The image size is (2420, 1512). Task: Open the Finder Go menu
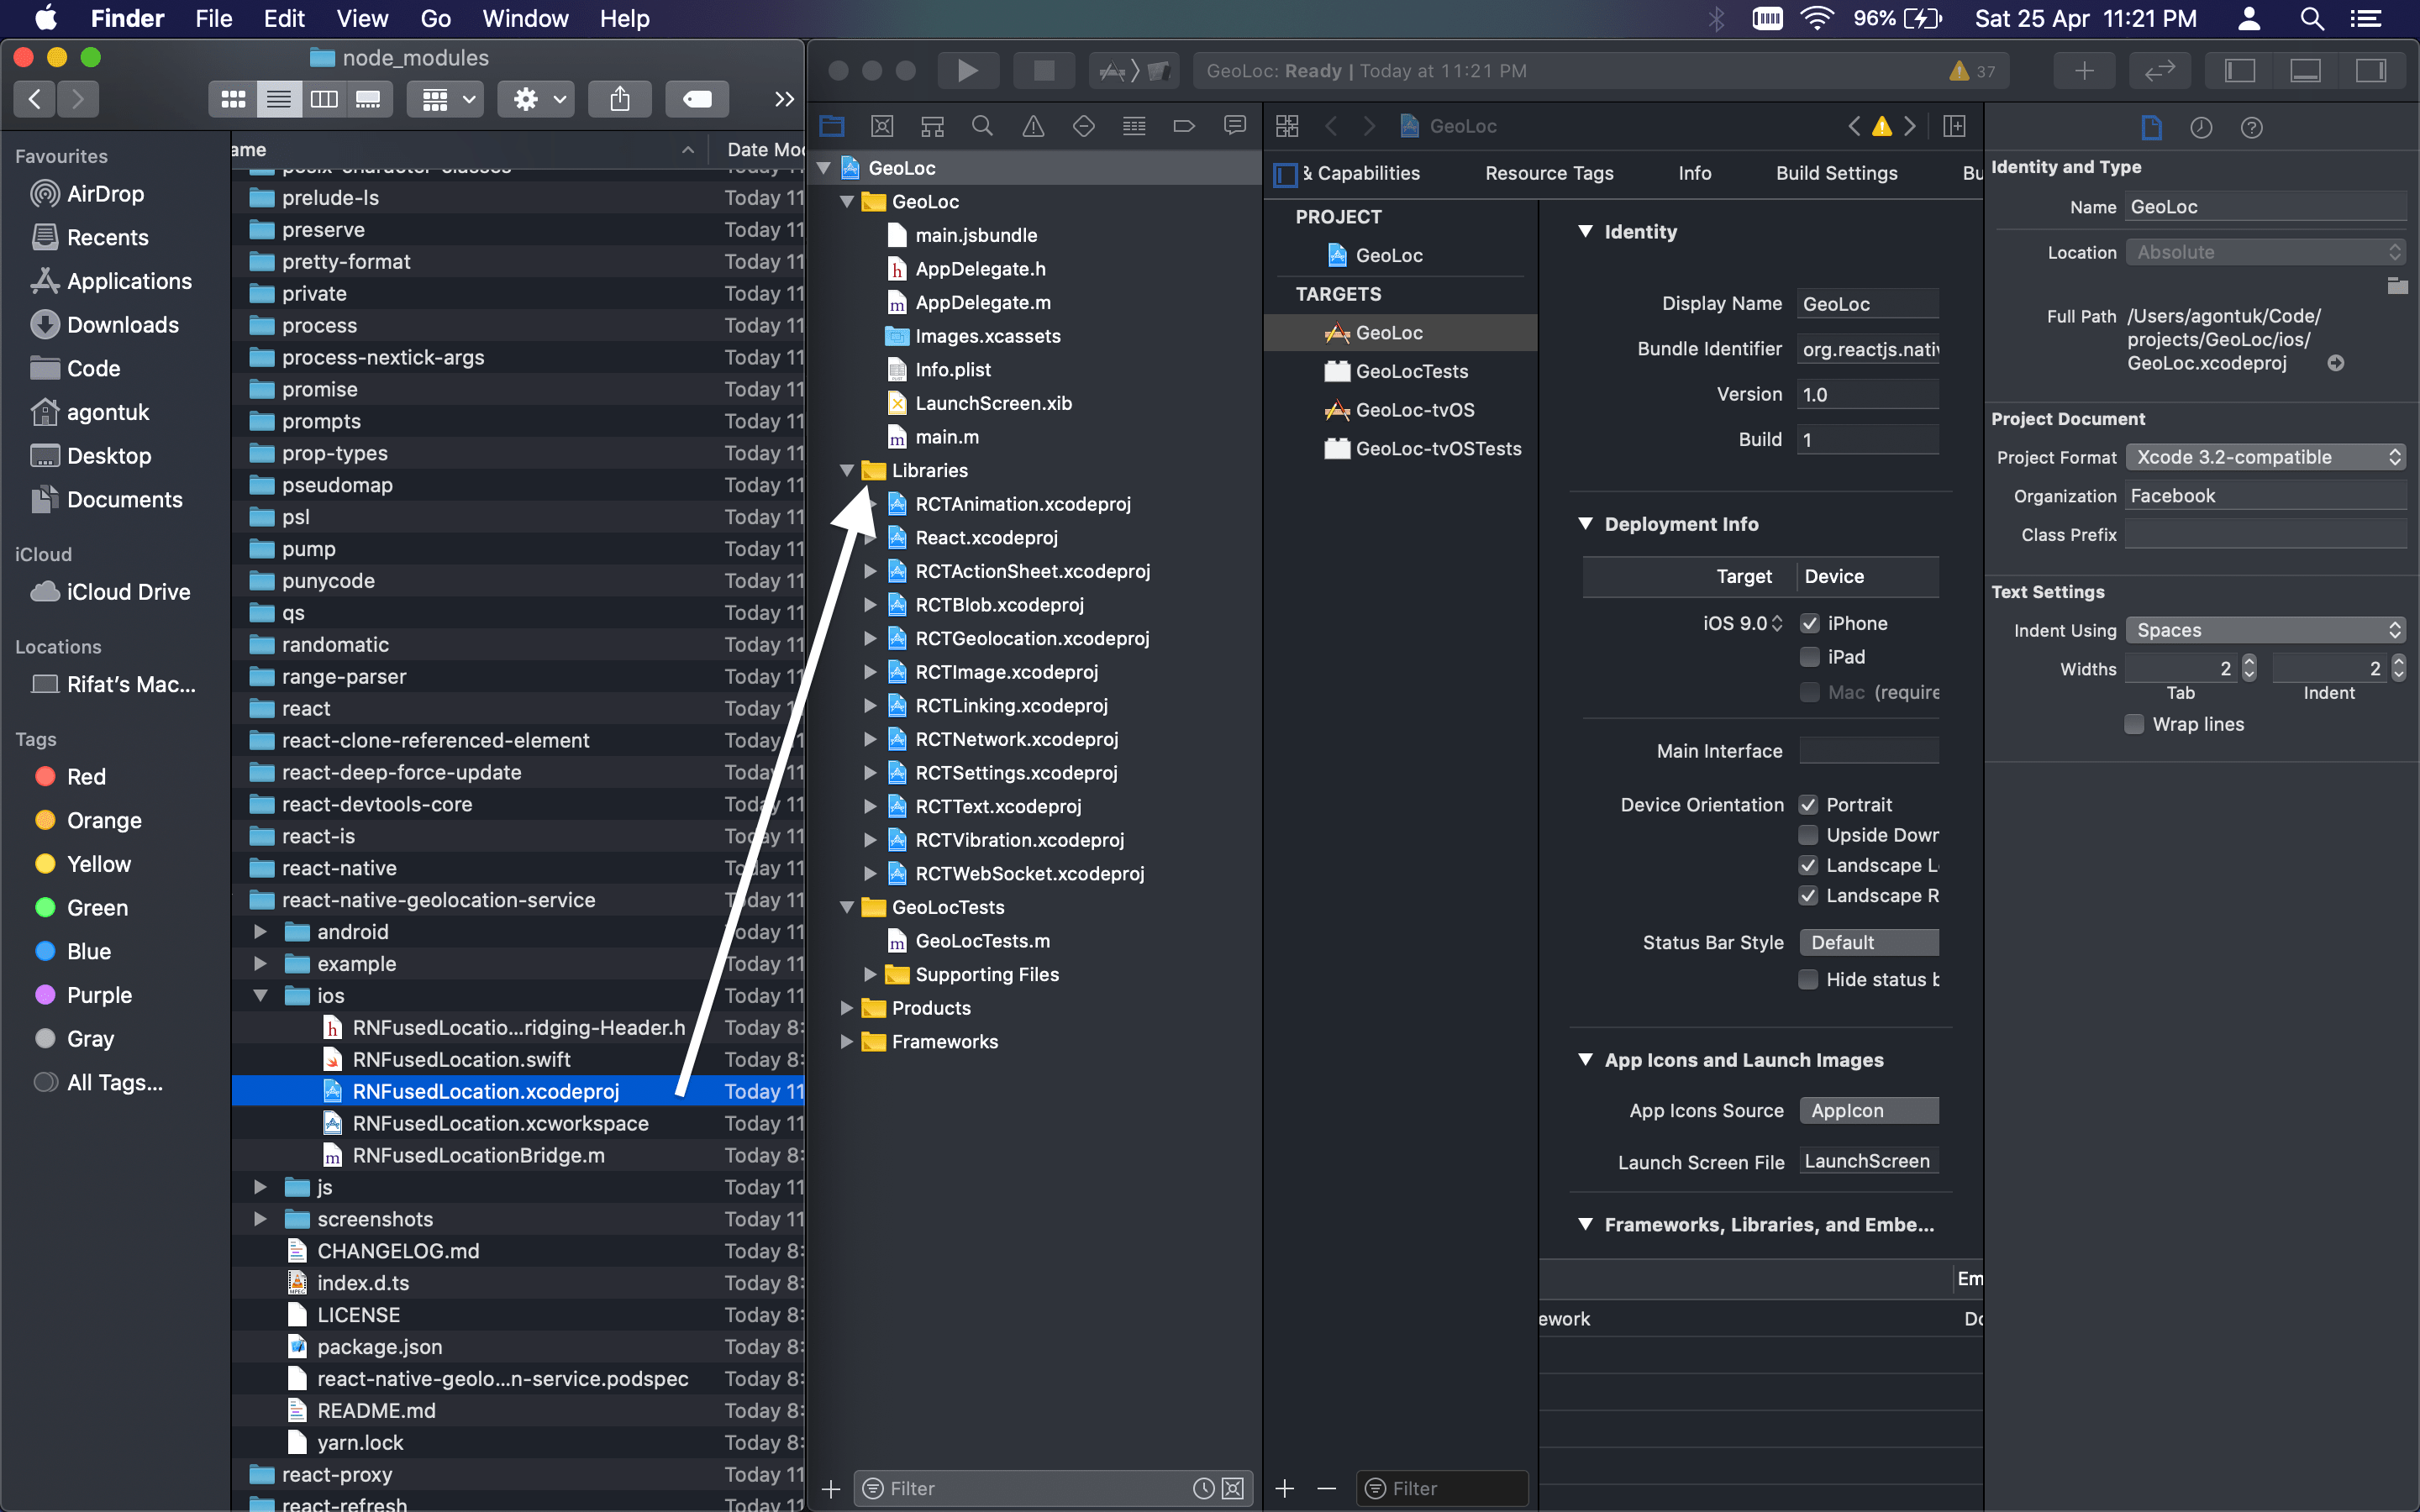click(x=435, y=18)
